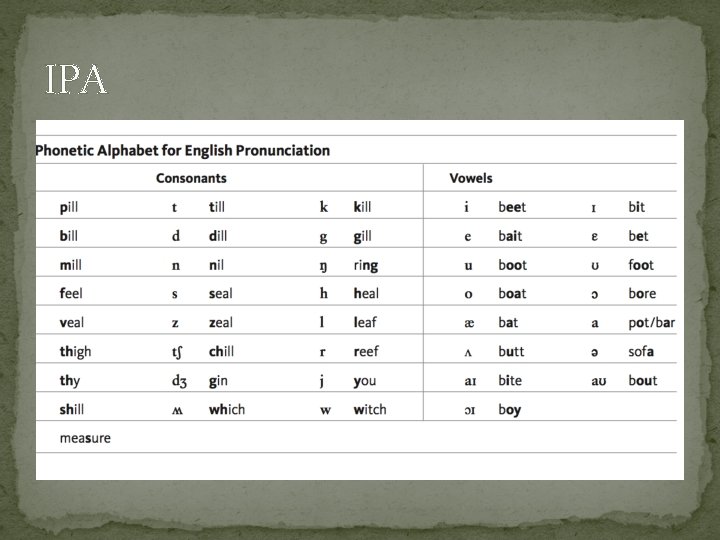Click the 'pot/bar' example word

pyautogui.click(x=652, y=323)
